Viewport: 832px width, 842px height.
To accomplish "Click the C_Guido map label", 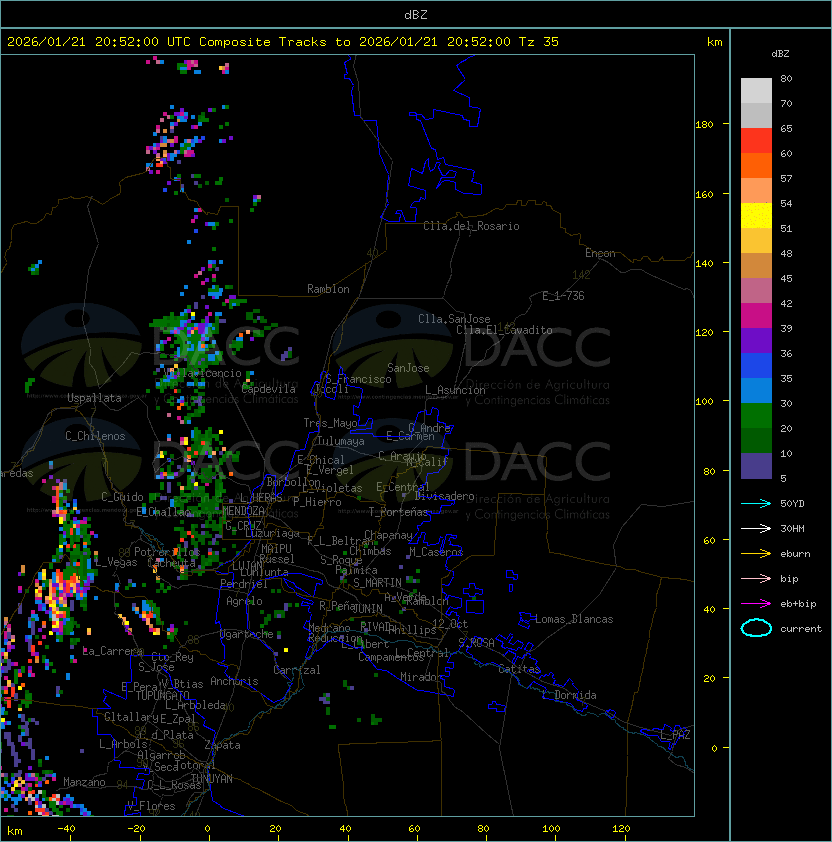I will click(122, 497).
